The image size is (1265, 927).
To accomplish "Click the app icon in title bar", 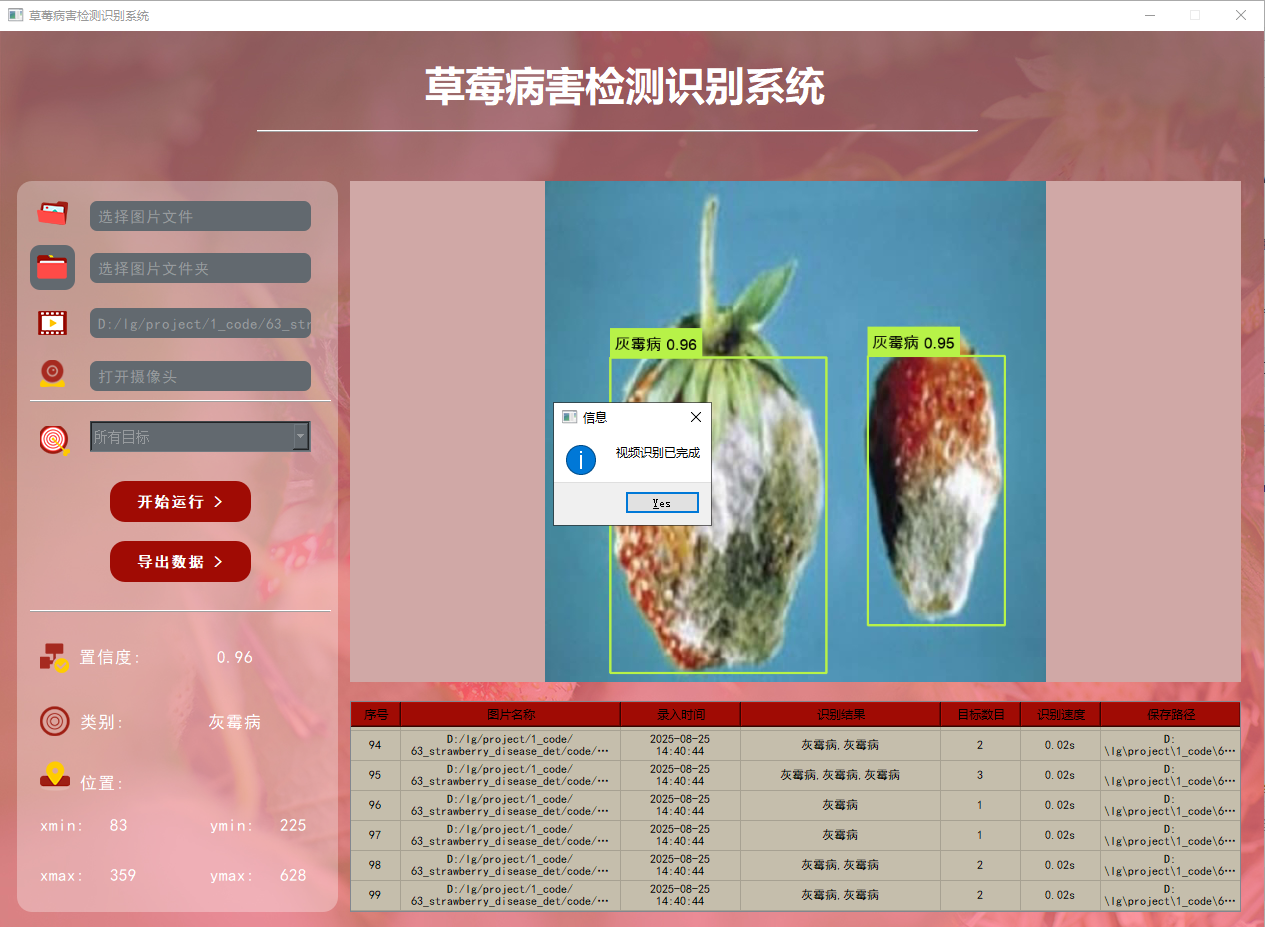I will [x=15, y=15].
